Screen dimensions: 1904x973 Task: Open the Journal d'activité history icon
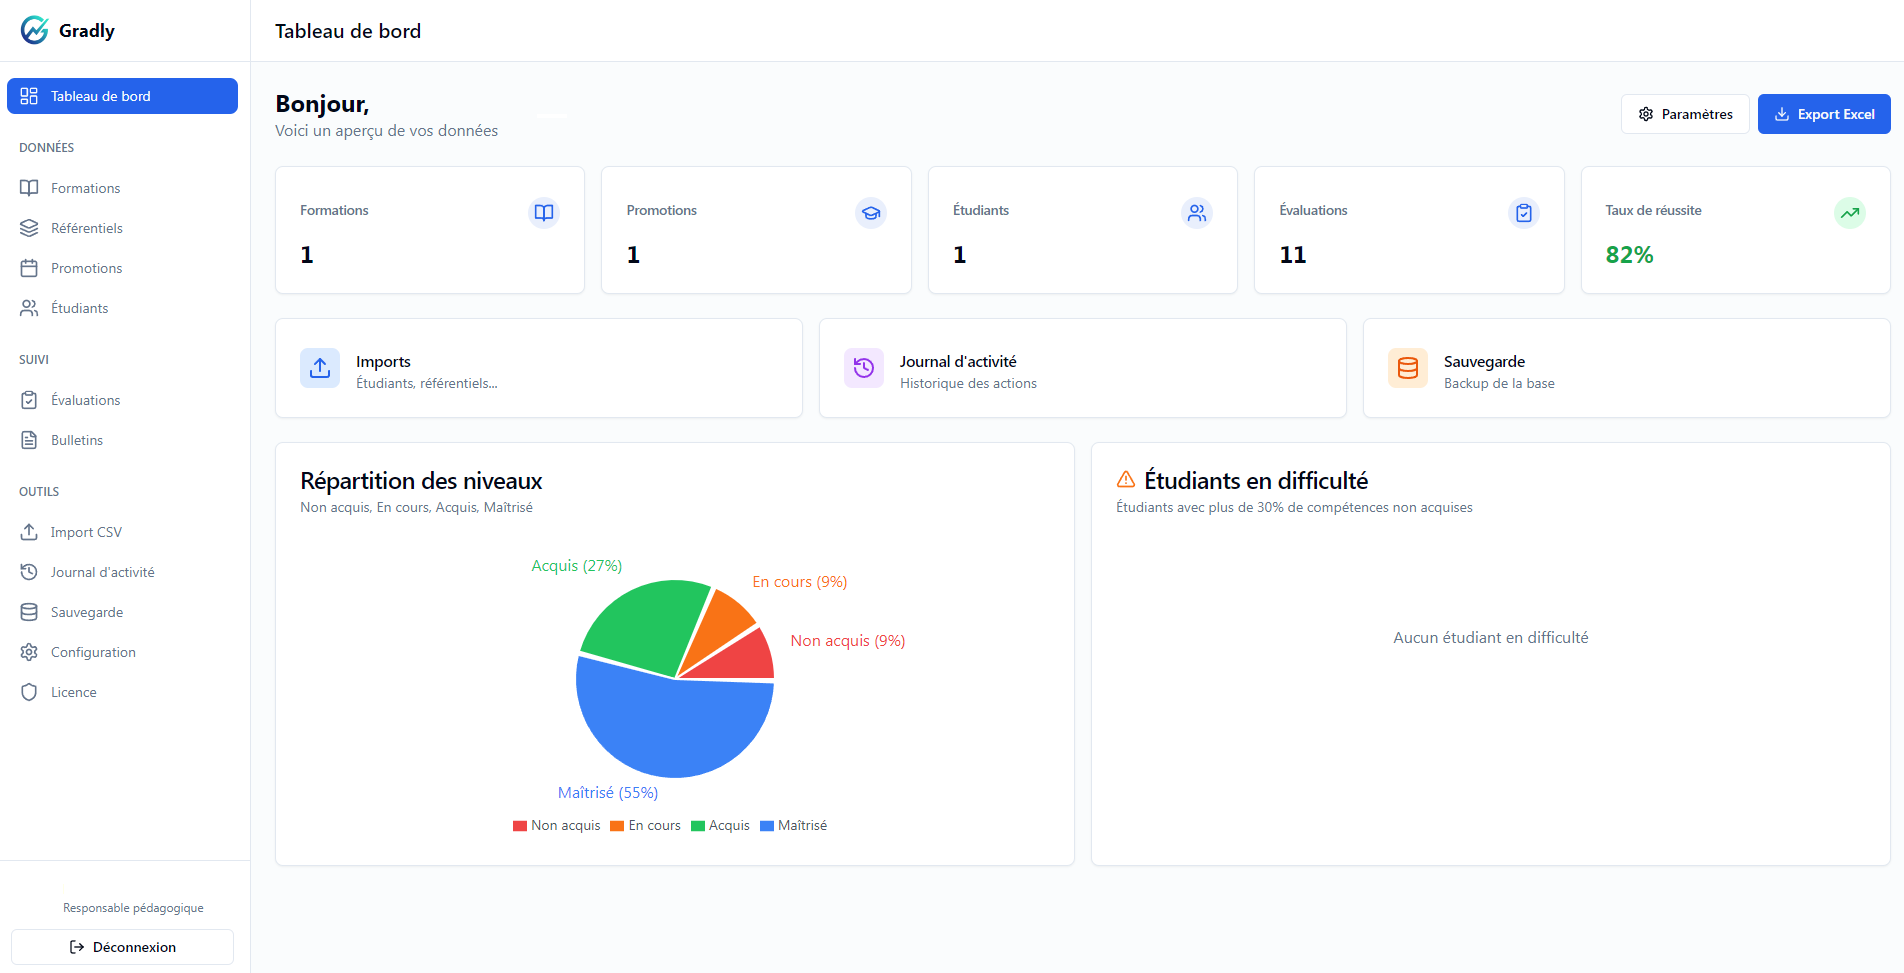coord(29,571)
